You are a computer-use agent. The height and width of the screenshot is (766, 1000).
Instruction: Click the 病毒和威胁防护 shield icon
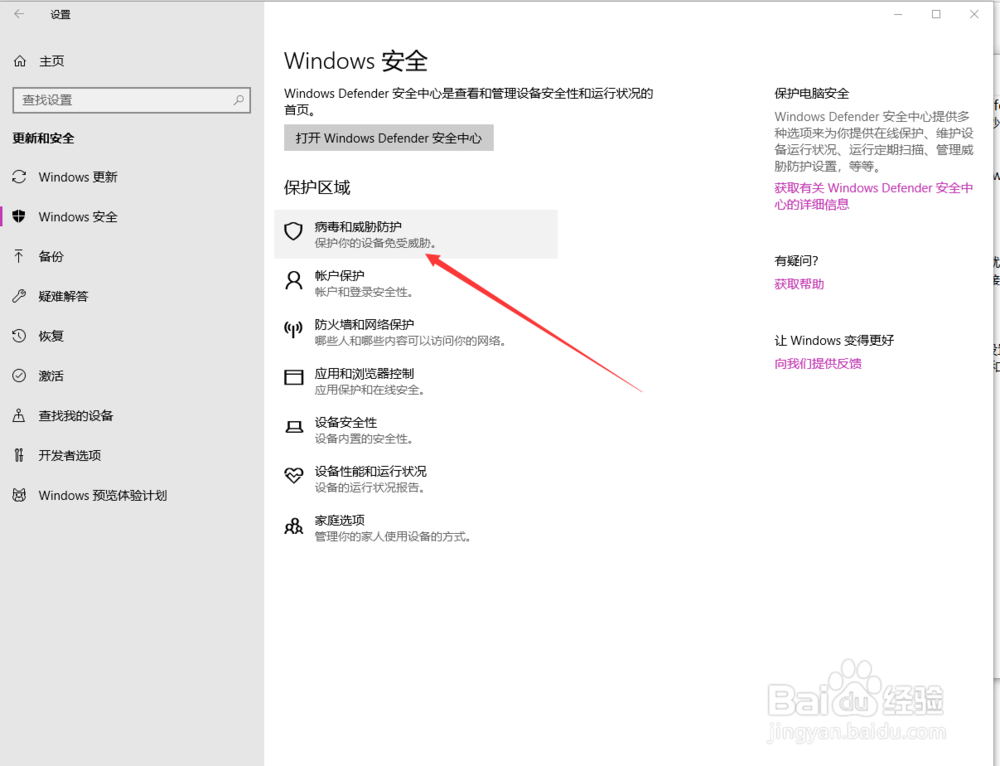click(x=293, y=231)
